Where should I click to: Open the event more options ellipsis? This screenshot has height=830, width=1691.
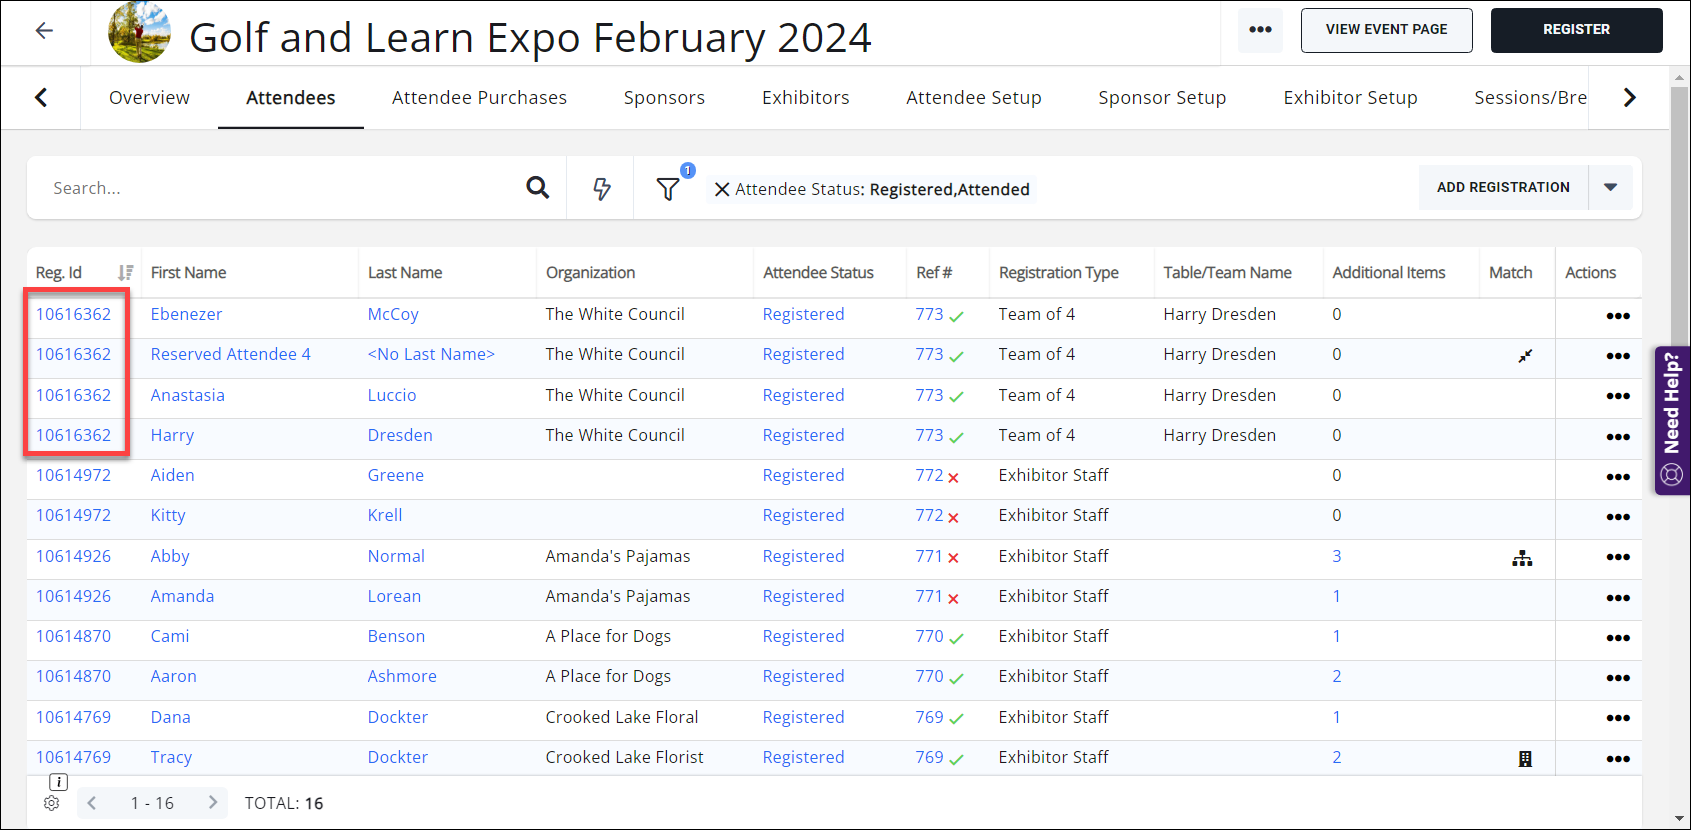point(1260,30)
